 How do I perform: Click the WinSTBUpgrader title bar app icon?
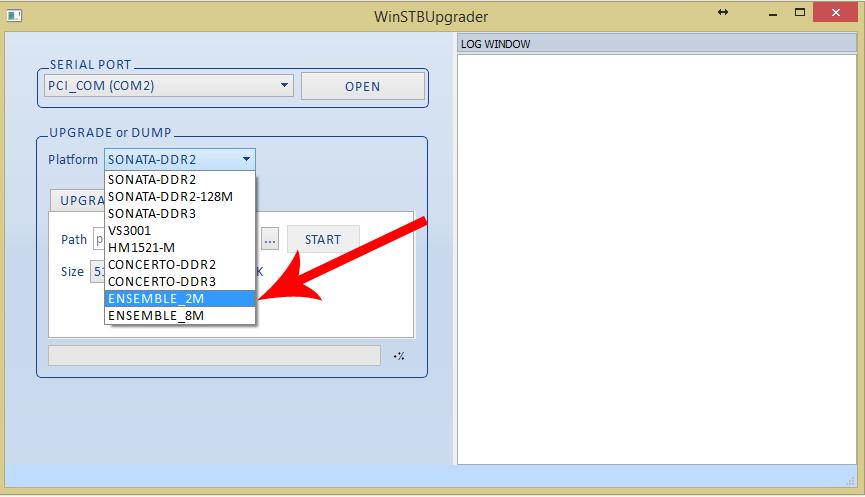[14, 15]
